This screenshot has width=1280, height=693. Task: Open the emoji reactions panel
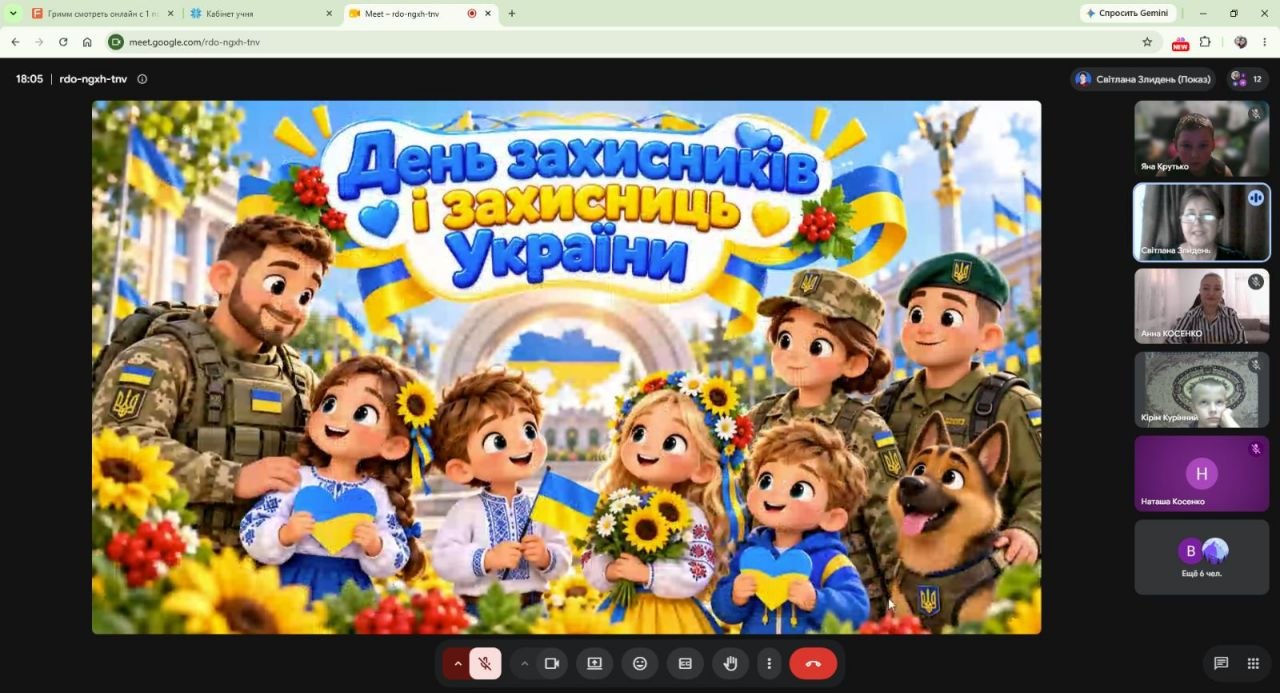pyautogui.click(x=640, y=663)
